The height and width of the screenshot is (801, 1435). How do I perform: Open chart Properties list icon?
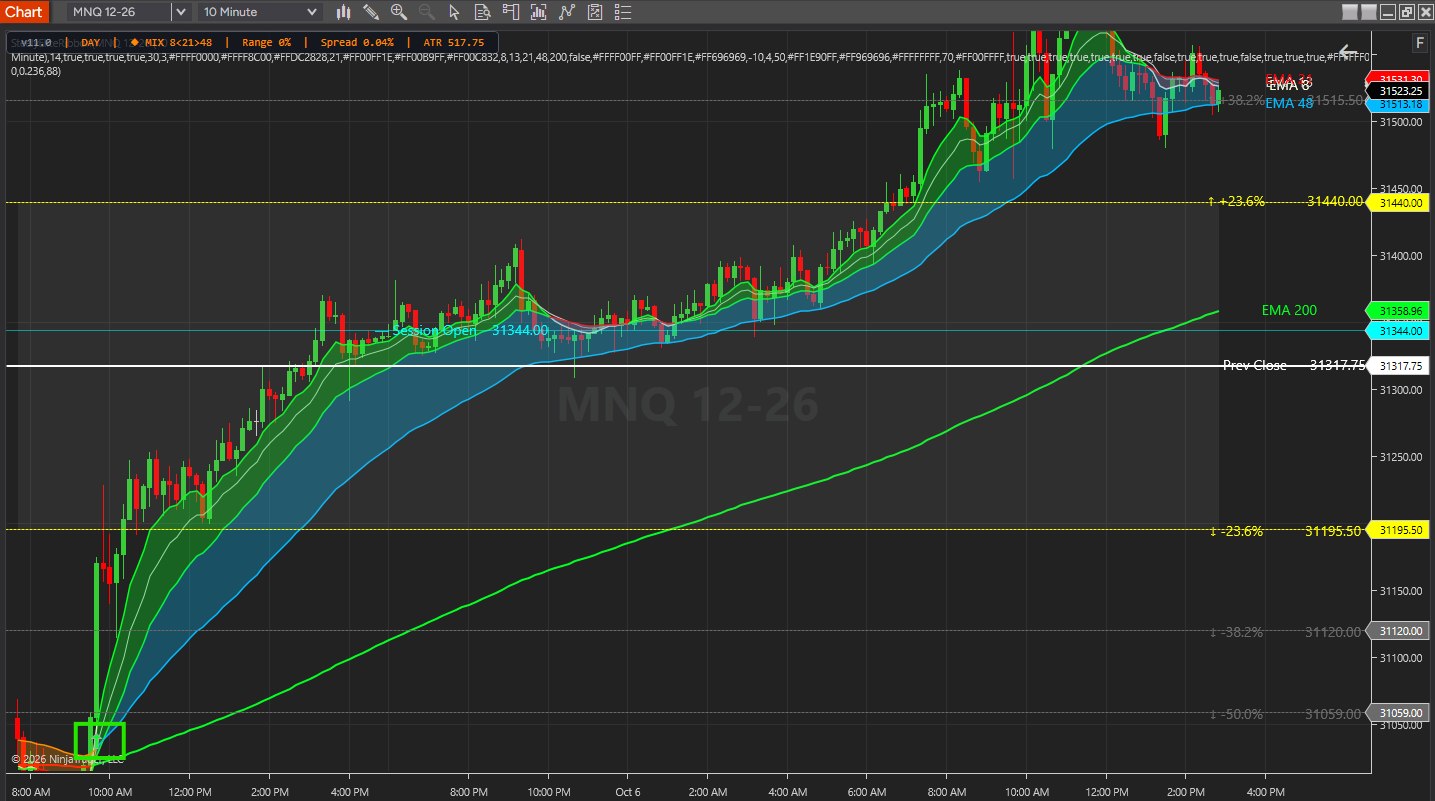[x=623, y=12]
